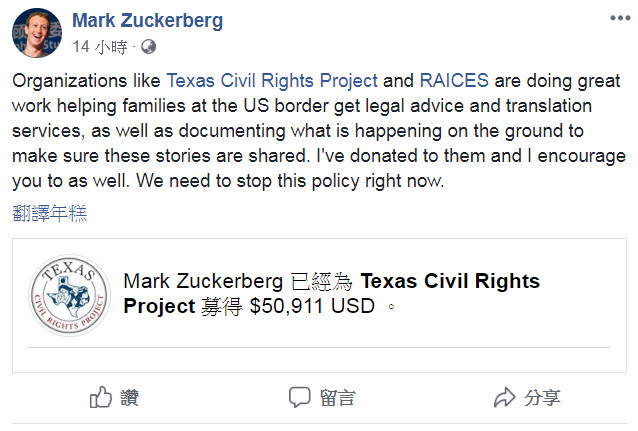Screen dimensions: 638x431
Task: Click the share arrow icon
Action: (x=504, y=397)
